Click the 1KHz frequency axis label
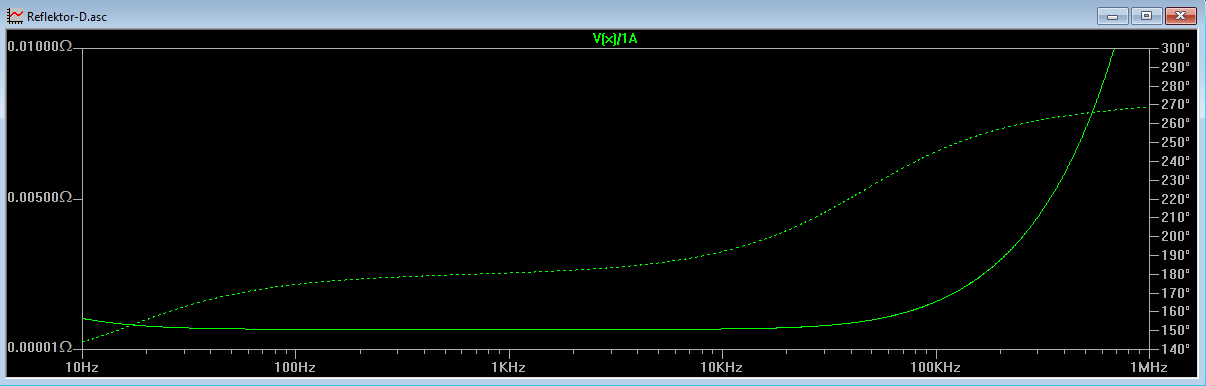The width and height of the screenshot is (1206, 386). pyautogui.click(x=509, y=368)
